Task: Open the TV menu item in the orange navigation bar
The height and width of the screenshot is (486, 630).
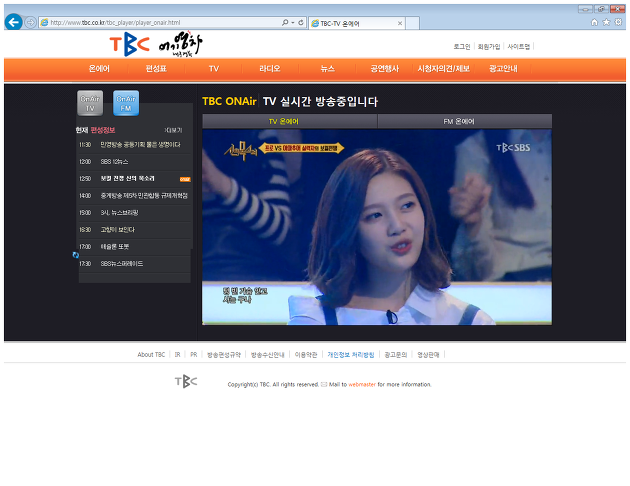Action: click(214, 69)
